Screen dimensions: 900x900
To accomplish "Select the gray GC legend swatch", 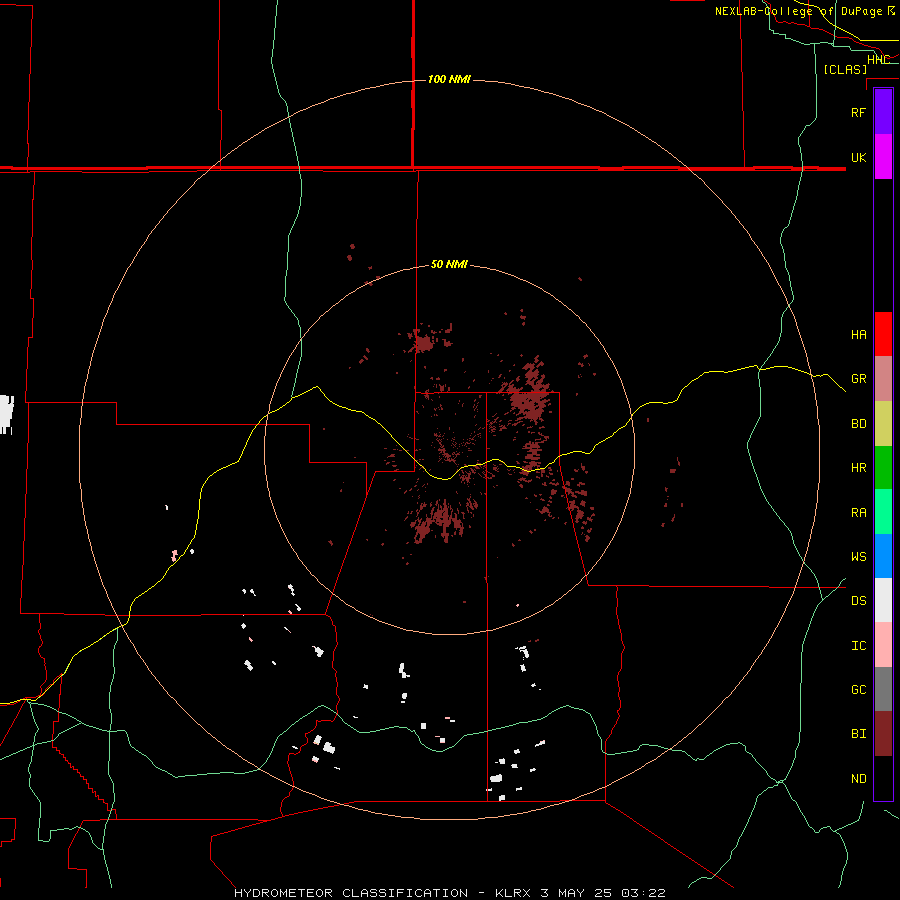I will pyautogui.click(x=883, y=689).
